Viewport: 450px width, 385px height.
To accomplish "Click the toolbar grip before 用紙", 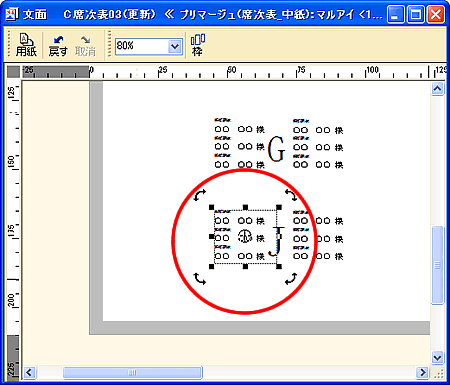I will tap(9, 45).
